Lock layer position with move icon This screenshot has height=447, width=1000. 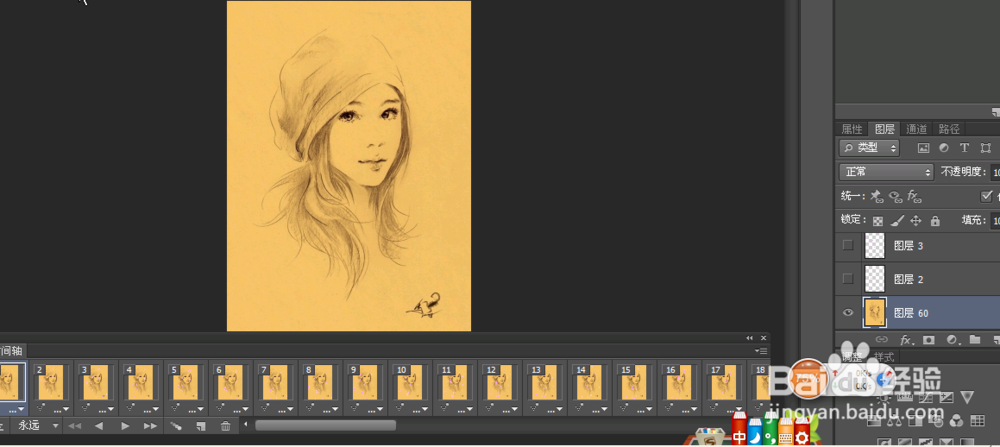916,221
